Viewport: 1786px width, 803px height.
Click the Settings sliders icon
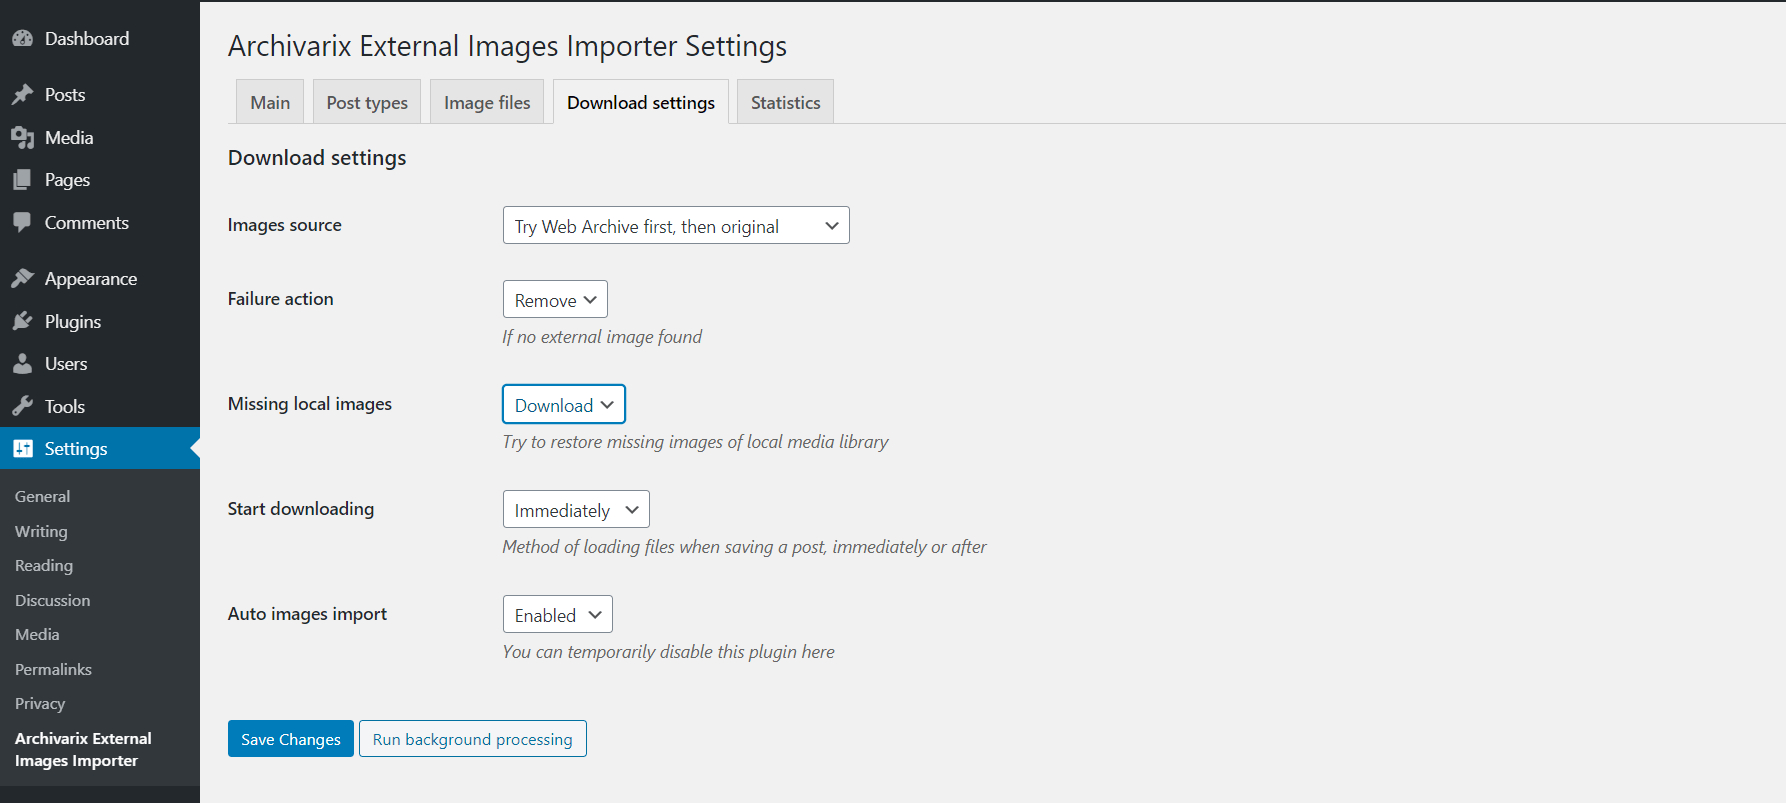(x=22, y=449)
